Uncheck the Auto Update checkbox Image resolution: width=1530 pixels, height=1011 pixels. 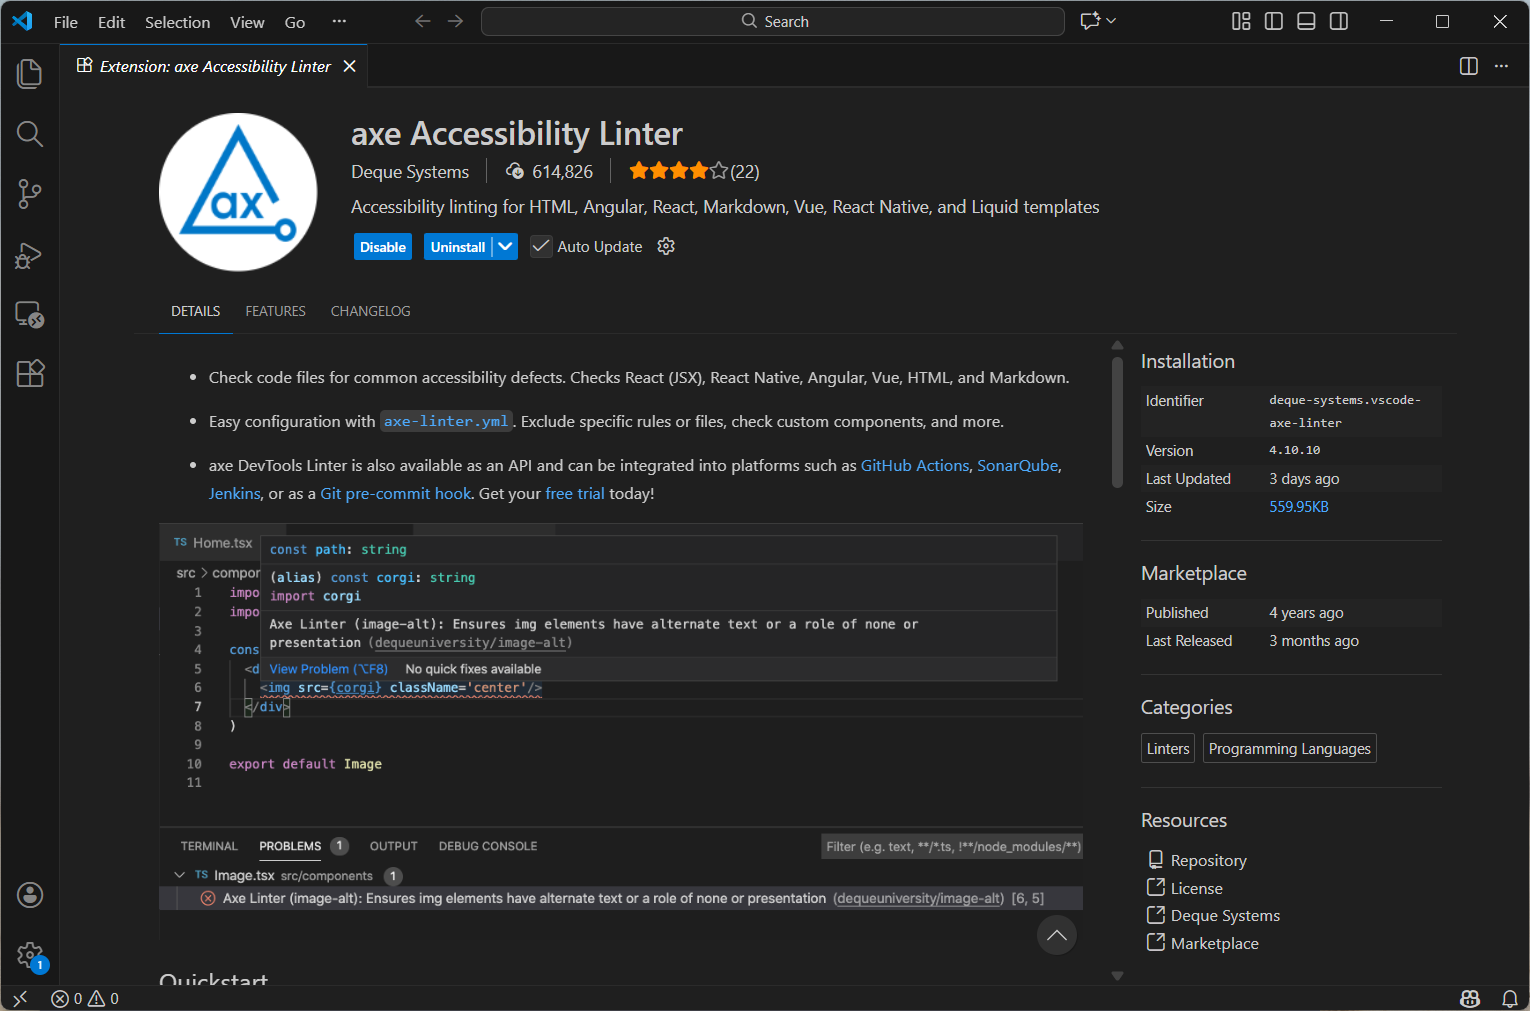540,246
